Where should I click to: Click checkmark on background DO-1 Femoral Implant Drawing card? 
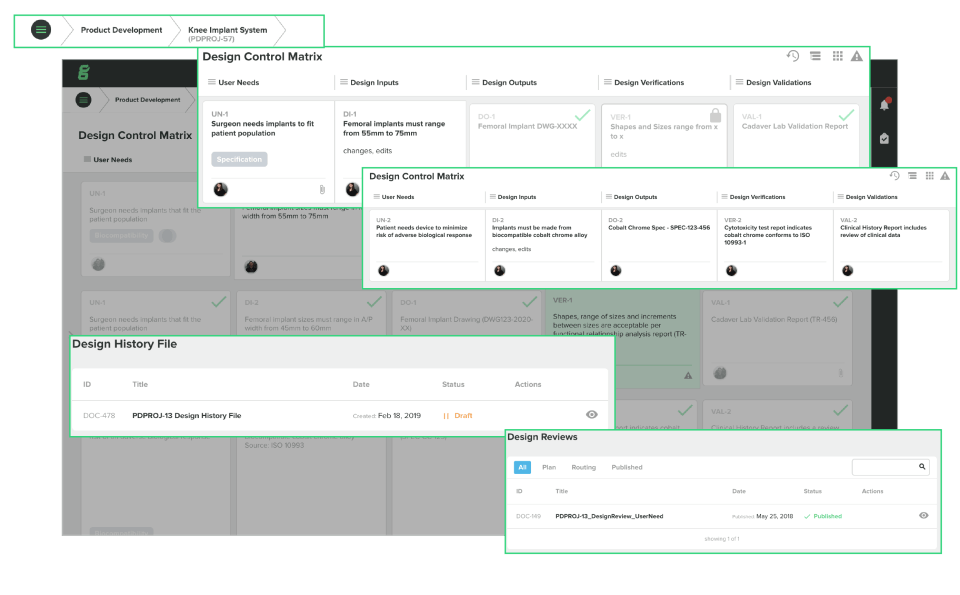click(530, 302)
